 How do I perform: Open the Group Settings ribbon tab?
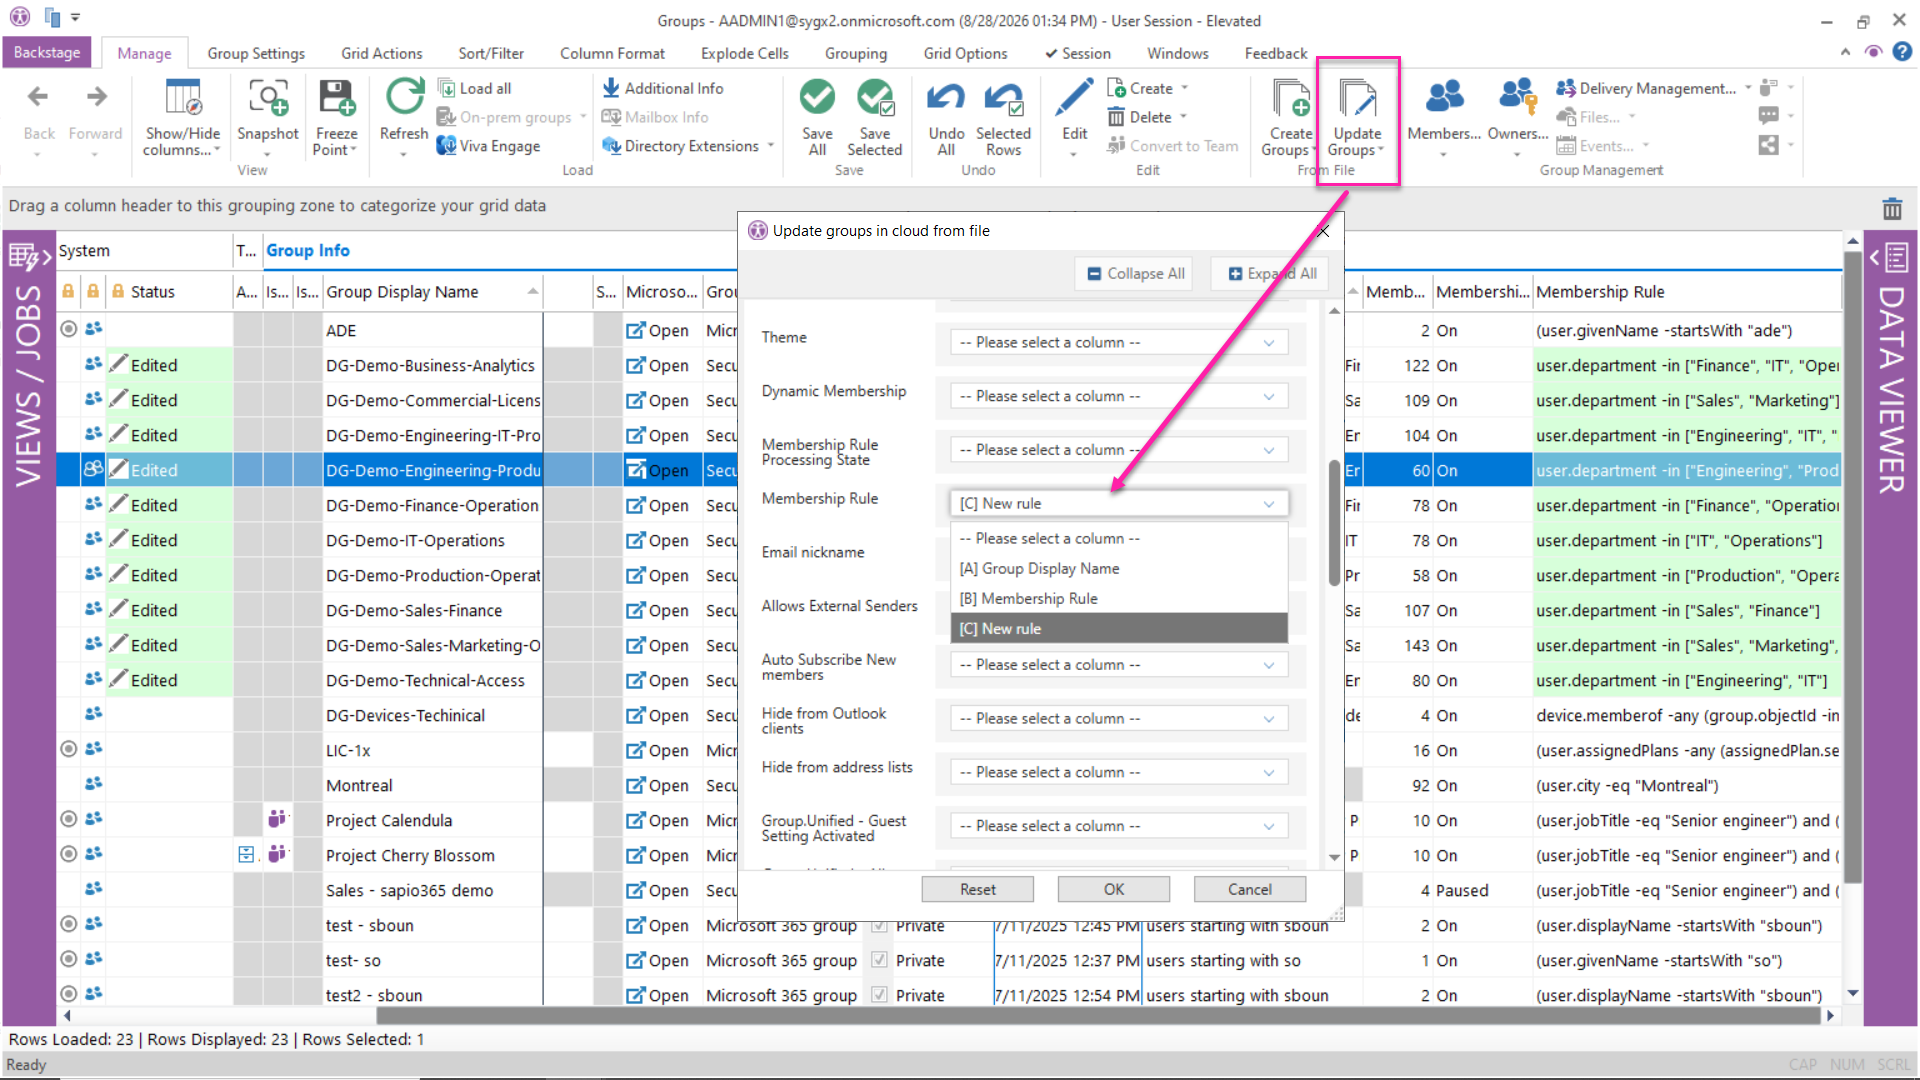tap(256, 53)
